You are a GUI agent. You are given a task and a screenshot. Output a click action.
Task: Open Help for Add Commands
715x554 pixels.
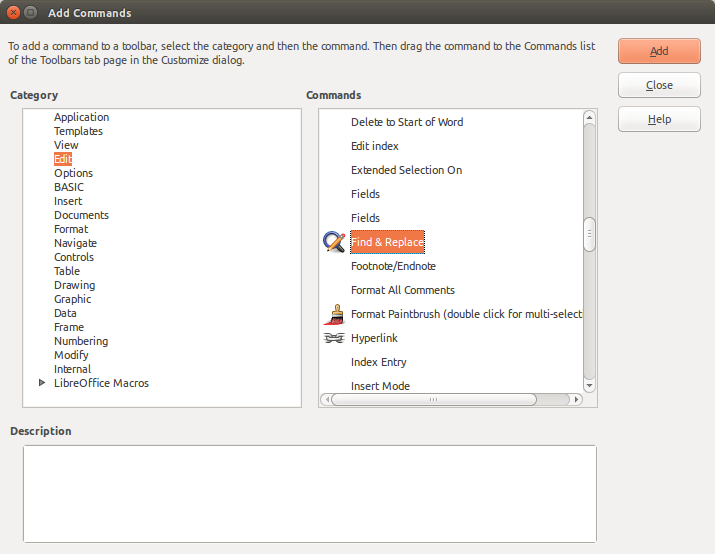click(659, 119)
